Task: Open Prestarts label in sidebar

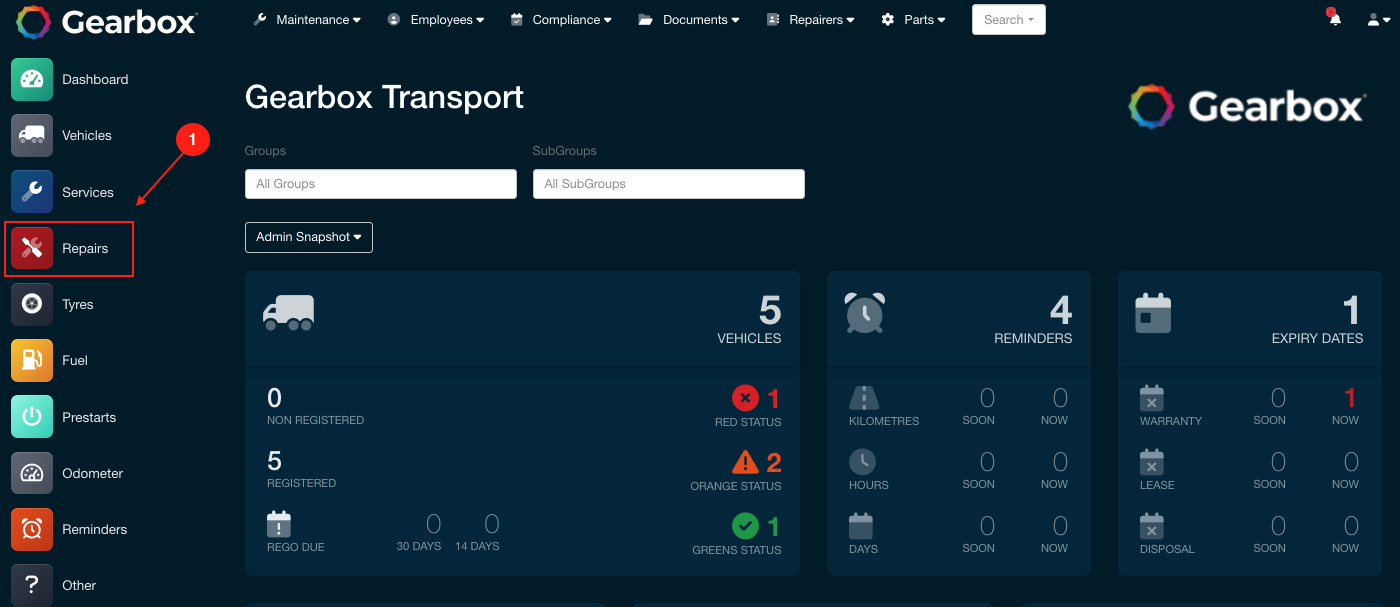Action: (89, 417)
